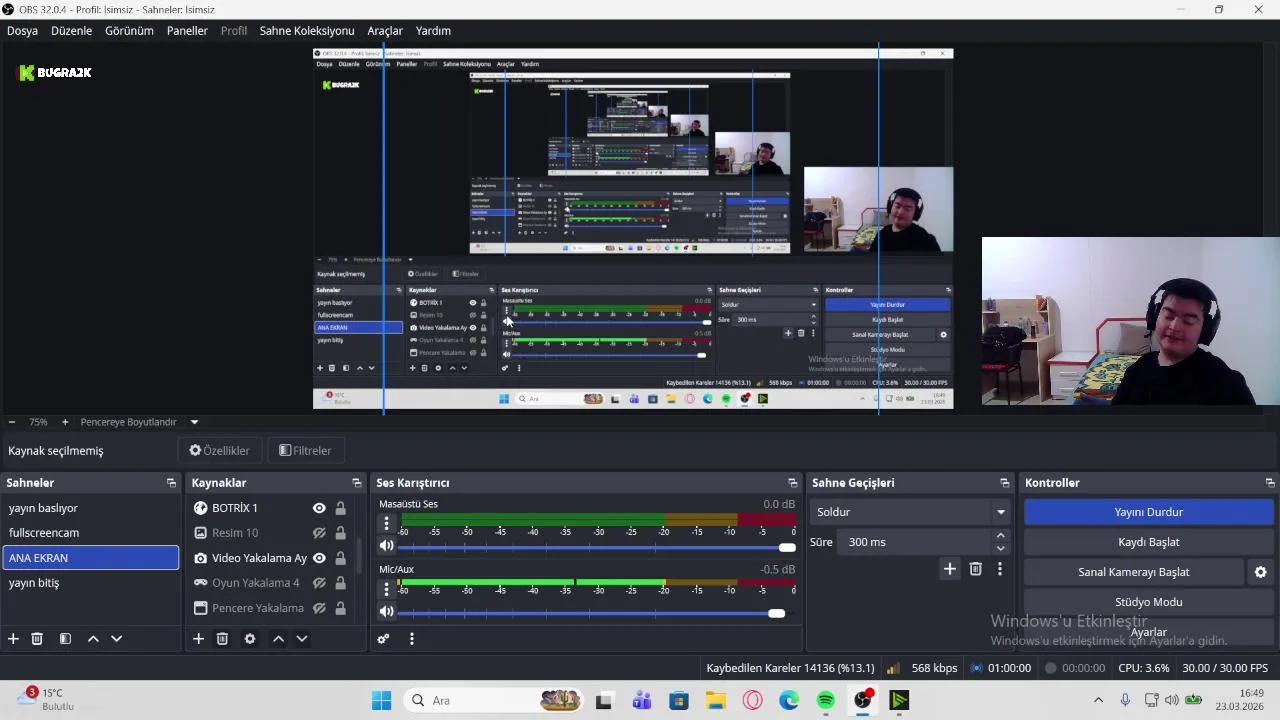Viewport: 1280px width, 720px height.
Task: Toggle lock on Resim 10 source
Action: click(x=340, y=533)
